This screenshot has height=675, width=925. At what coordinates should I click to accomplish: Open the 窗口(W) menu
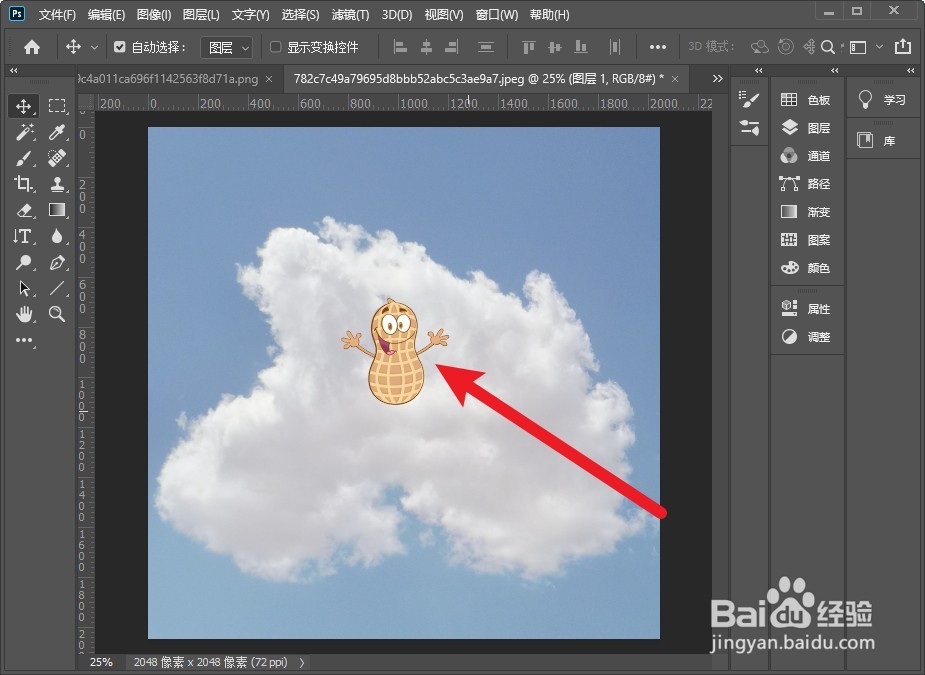[497, 14]
